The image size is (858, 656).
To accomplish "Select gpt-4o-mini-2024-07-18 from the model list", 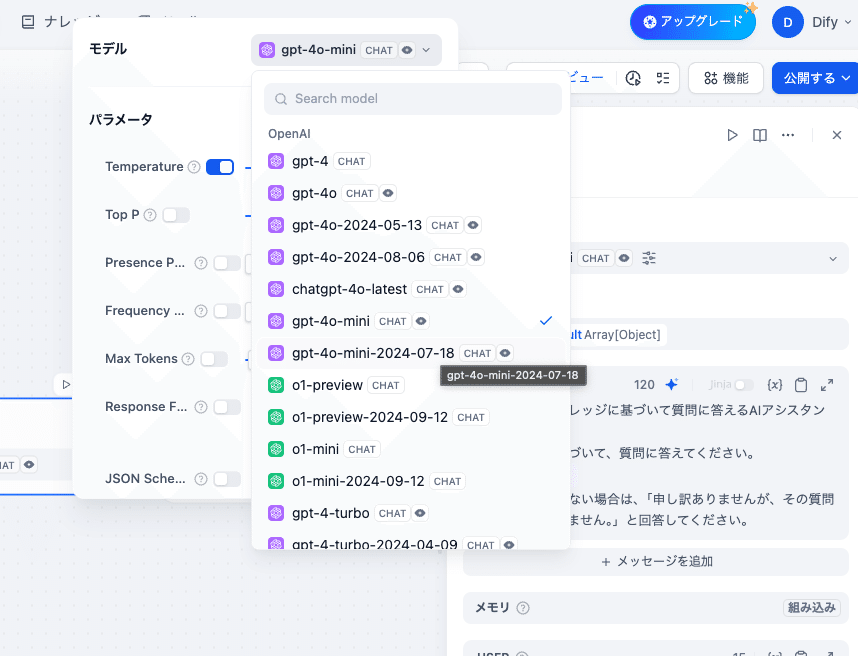I will (x=373, y=353).
